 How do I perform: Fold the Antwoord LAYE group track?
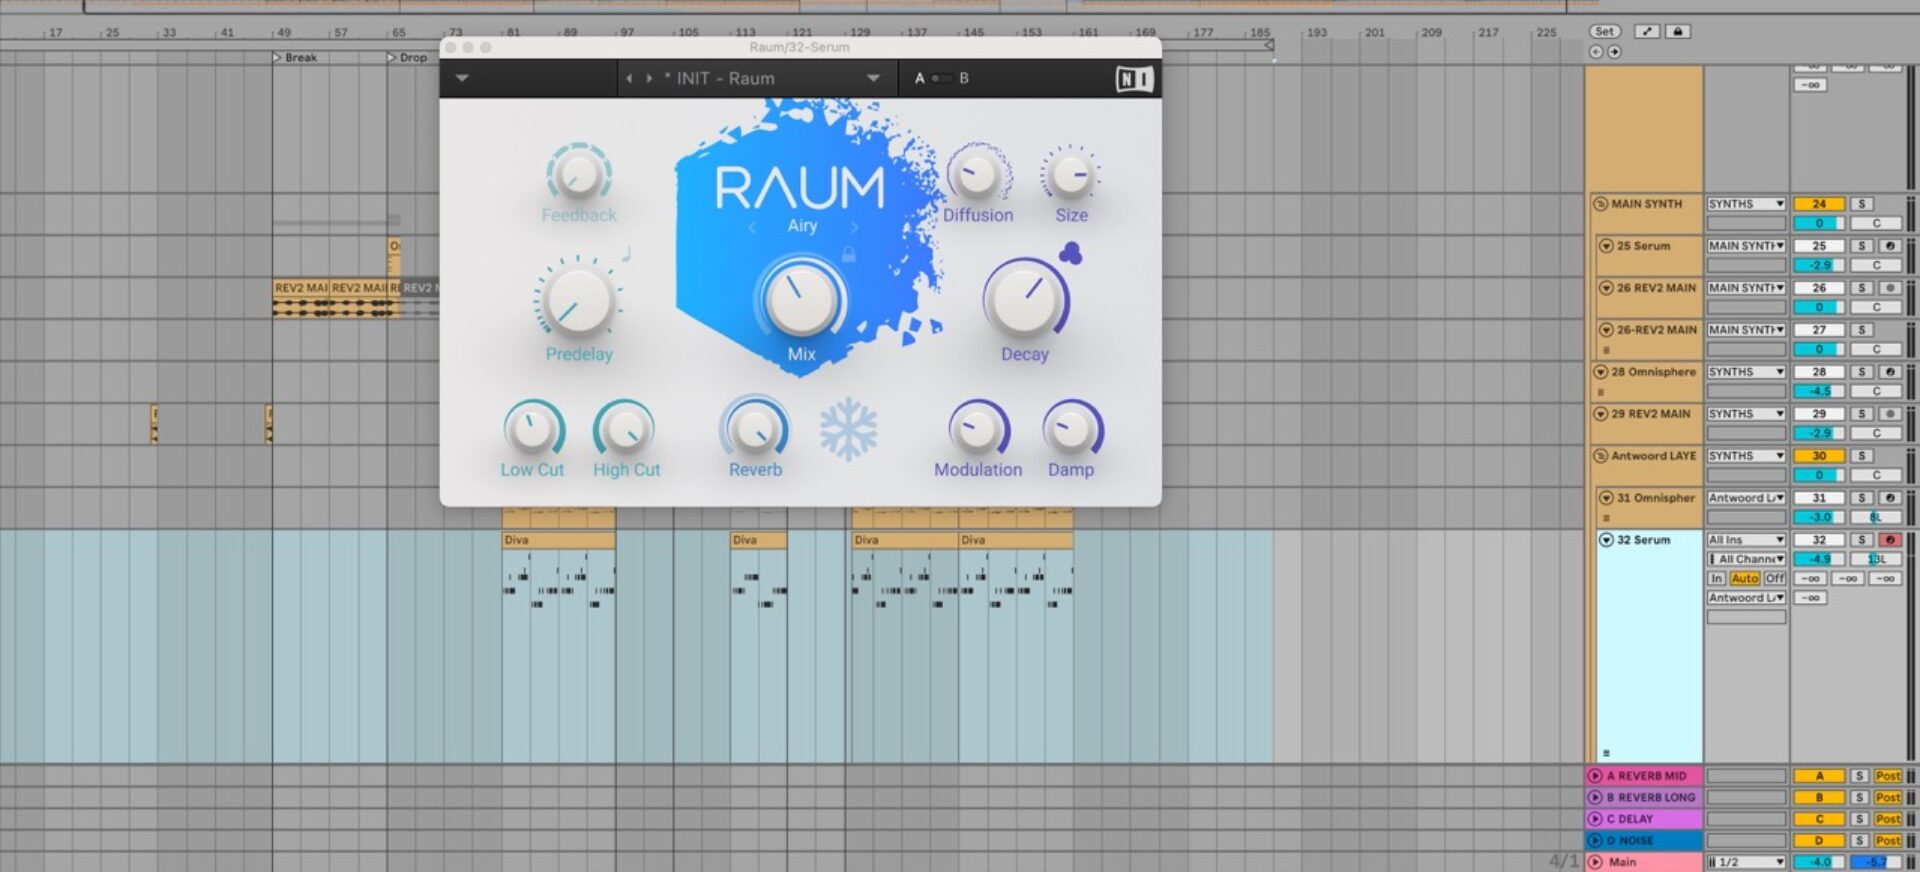1600,455
